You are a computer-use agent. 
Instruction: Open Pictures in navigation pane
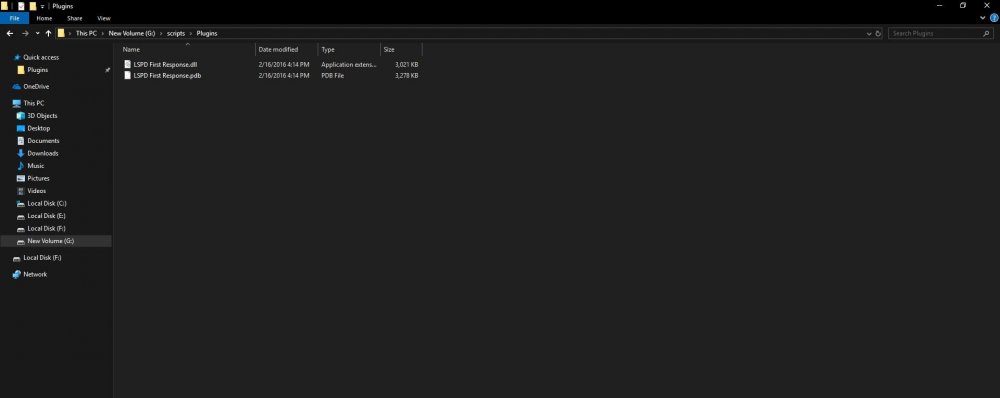pyautogui.click(x=38, y=179)
